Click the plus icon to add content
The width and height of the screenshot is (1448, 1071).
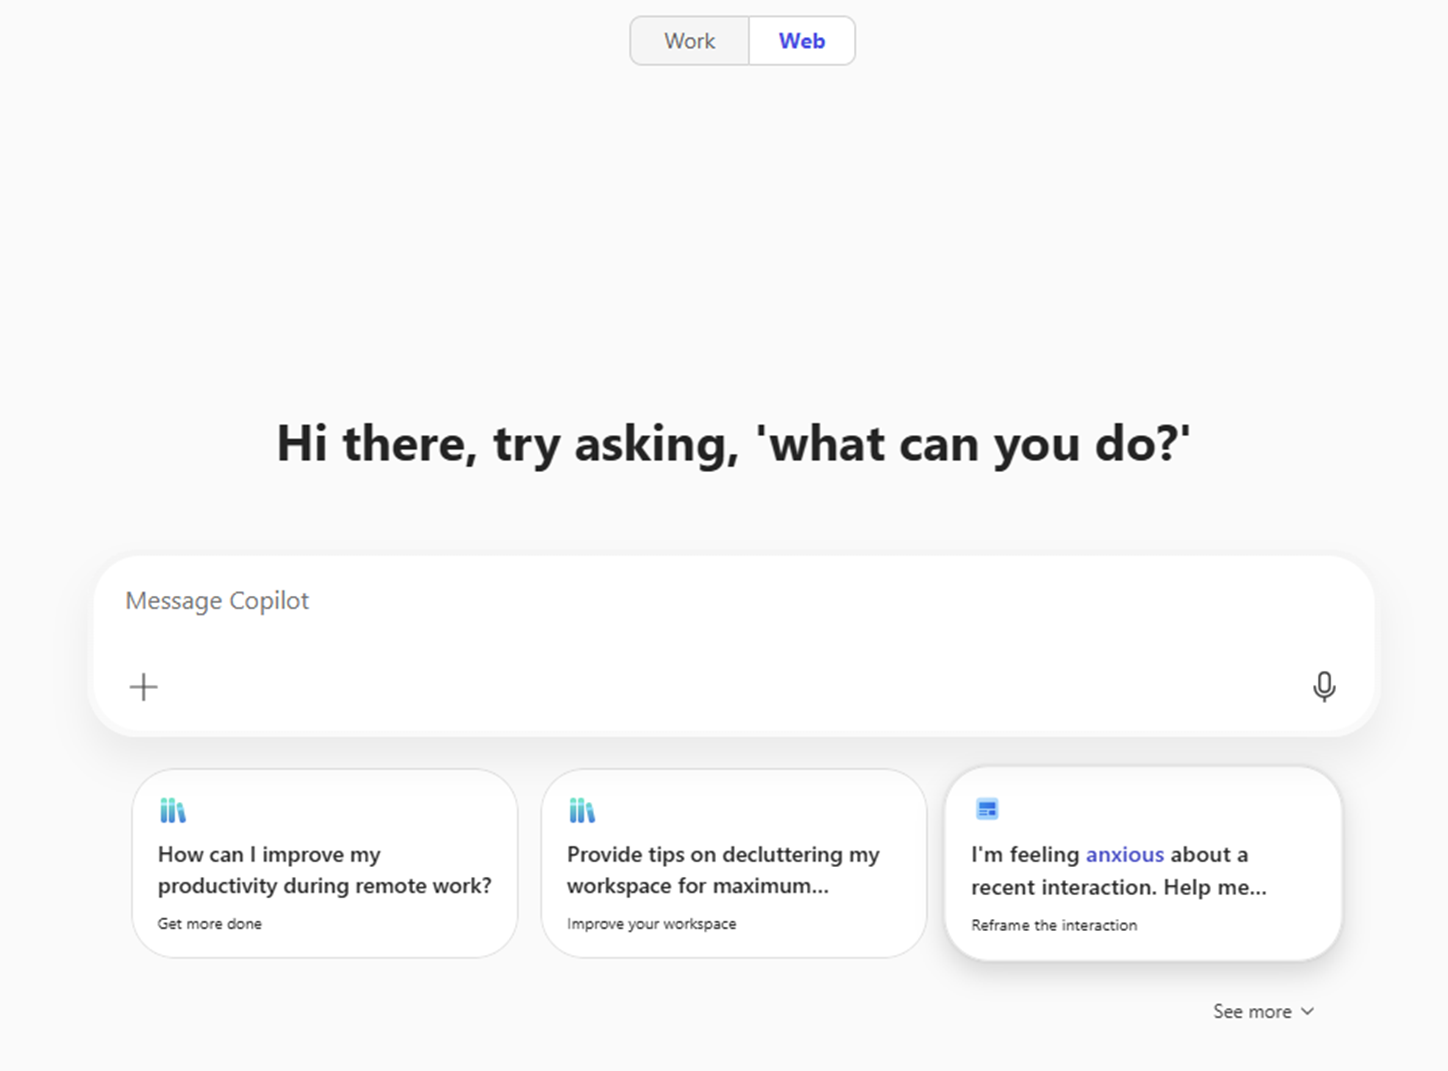coord(144,687)
